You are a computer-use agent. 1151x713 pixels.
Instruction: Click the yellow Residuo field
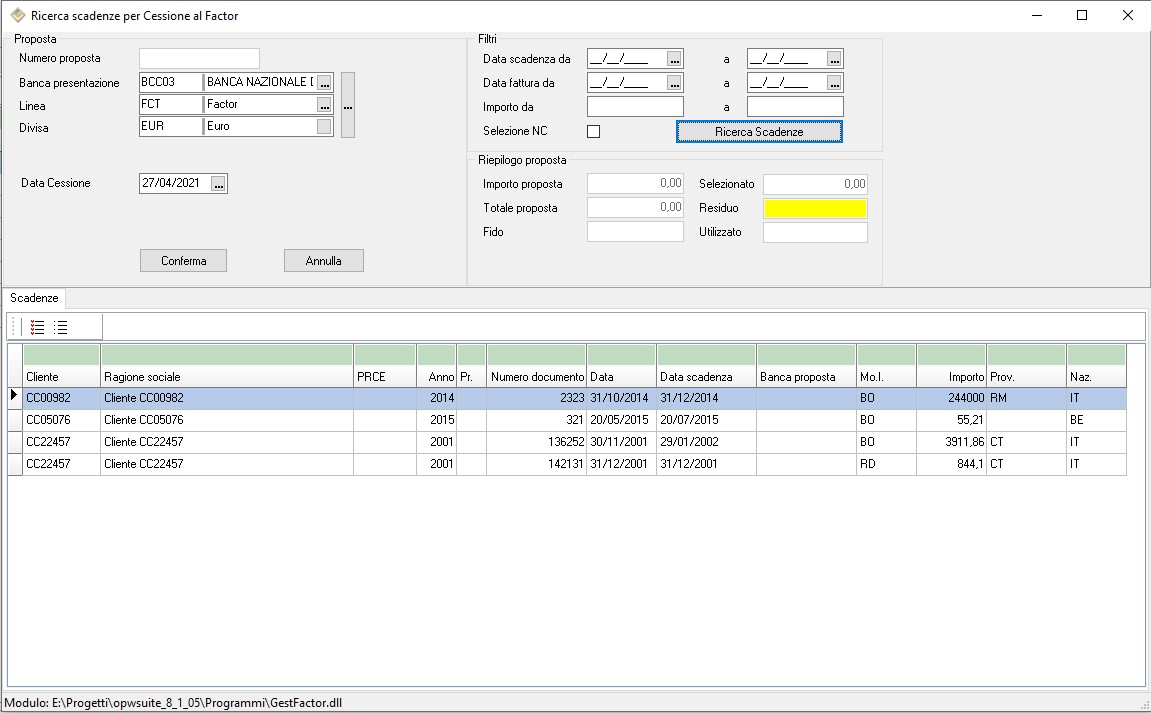pyautogui.click(x=814, y=208)
